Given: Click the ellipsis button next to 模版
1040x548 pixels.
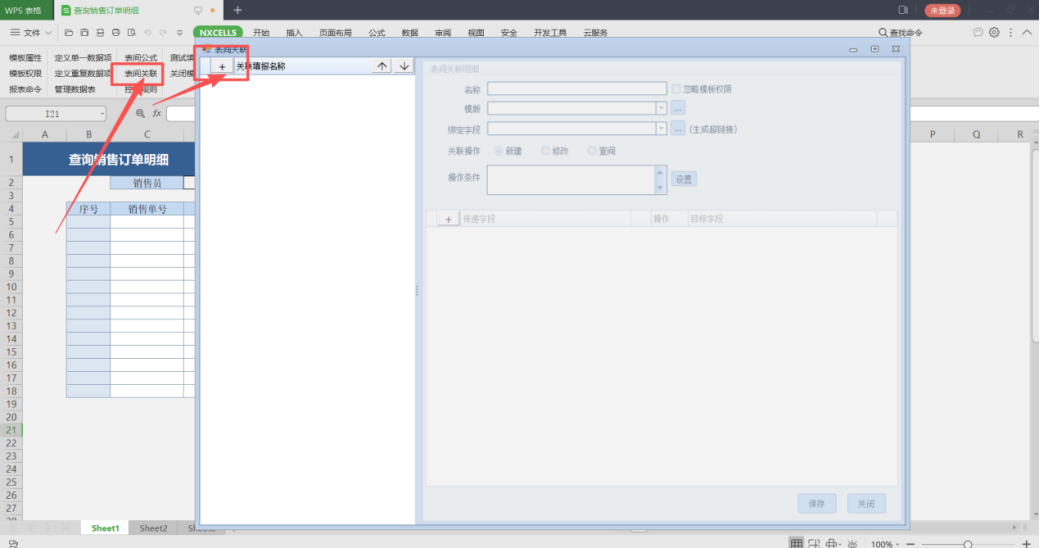Looking at the screenshot, I should [678, 108].
